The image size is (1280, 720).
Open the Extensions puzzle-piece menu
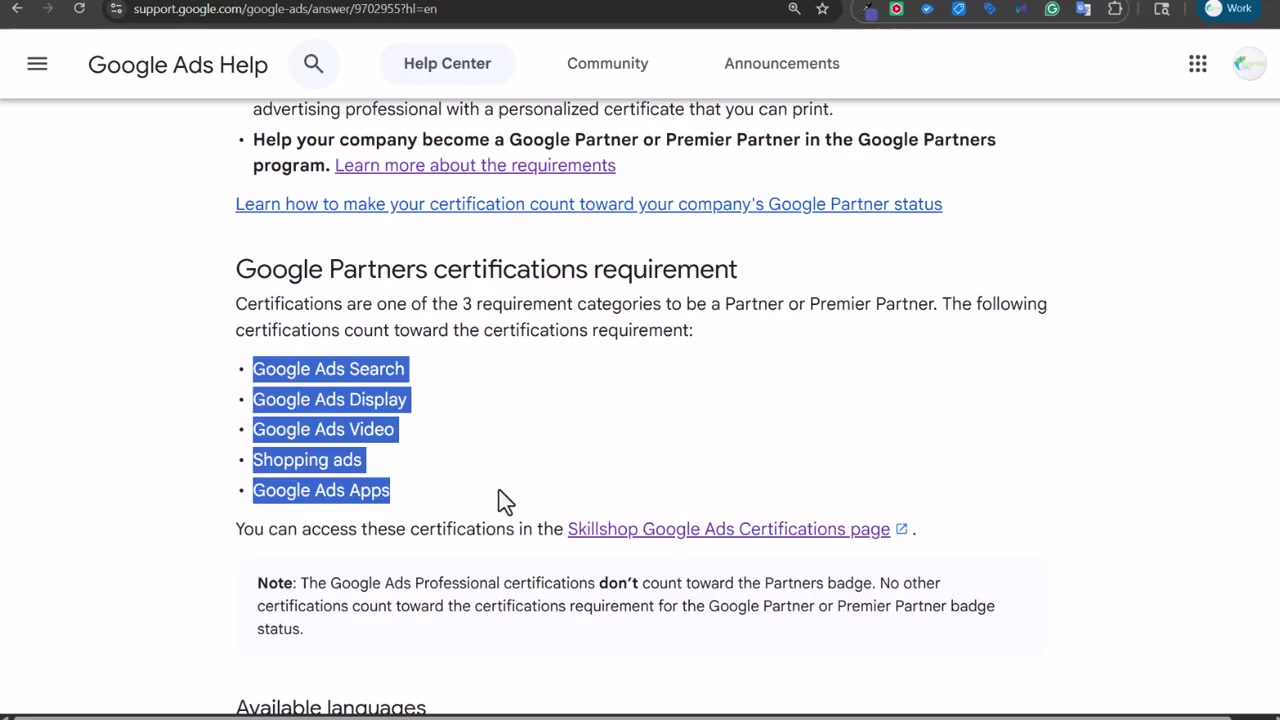coord(1115,9)
